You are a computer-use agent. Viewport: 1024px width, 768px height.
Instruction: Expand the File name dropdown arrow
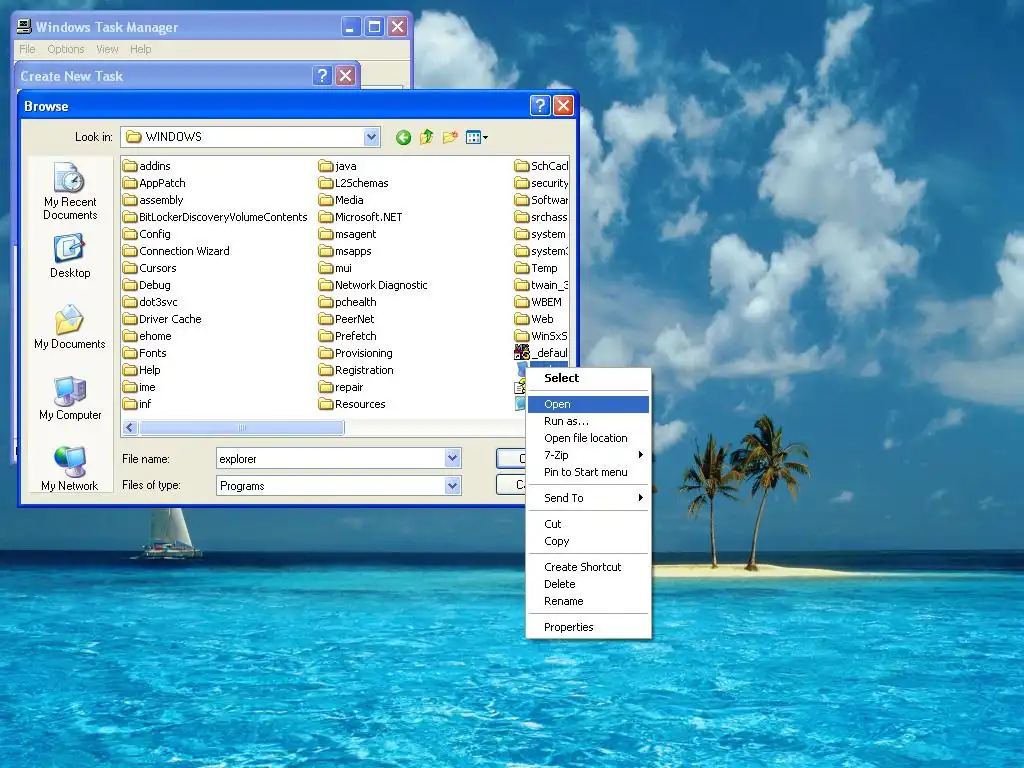point(453,458)
